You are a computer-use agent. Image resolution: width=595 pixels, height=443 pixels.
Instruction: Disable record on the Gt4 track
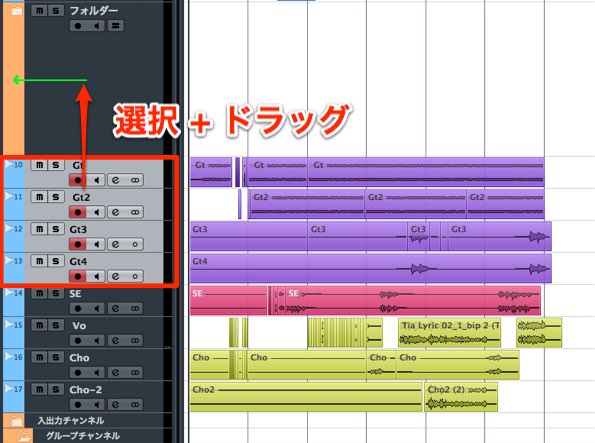pyautogui.click(x=78, y=276)
